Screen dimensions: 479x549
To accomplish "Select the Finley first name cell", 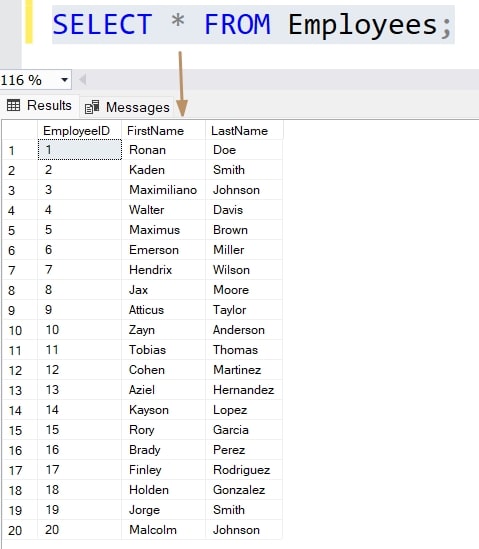I will click(x=164, y=470).
